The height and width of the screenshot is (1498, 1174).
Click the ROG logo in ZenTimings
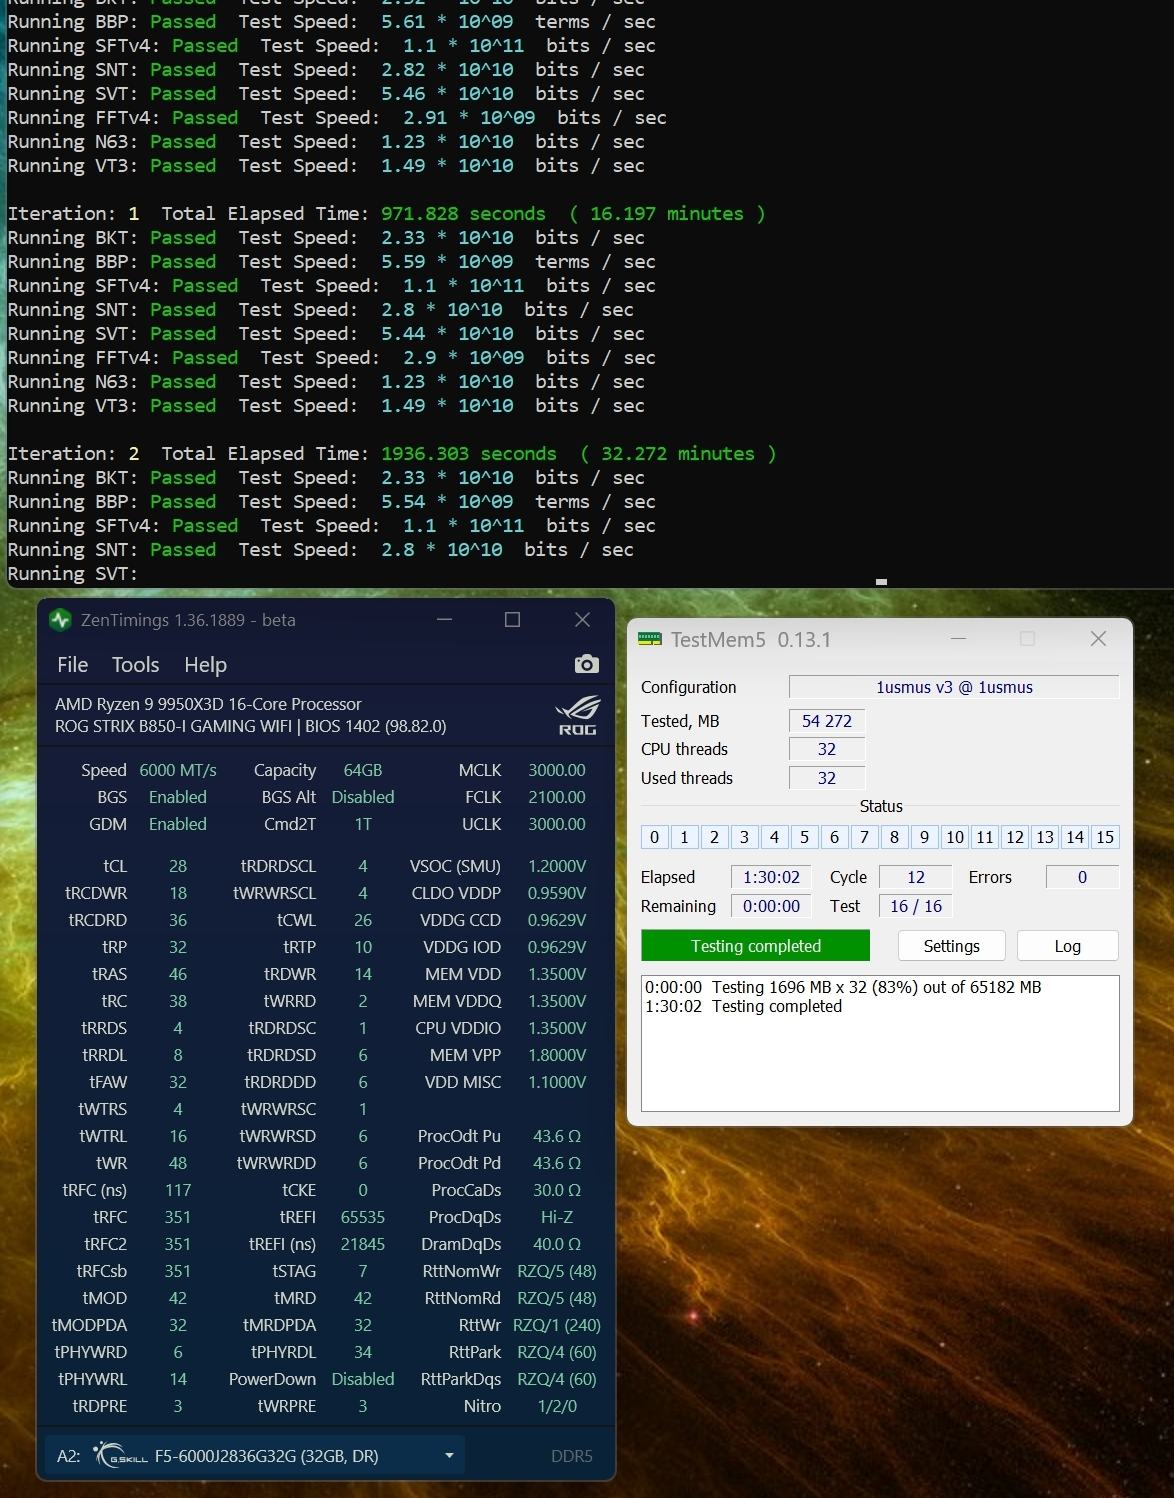pyautogui.click(x=578, y=716)
